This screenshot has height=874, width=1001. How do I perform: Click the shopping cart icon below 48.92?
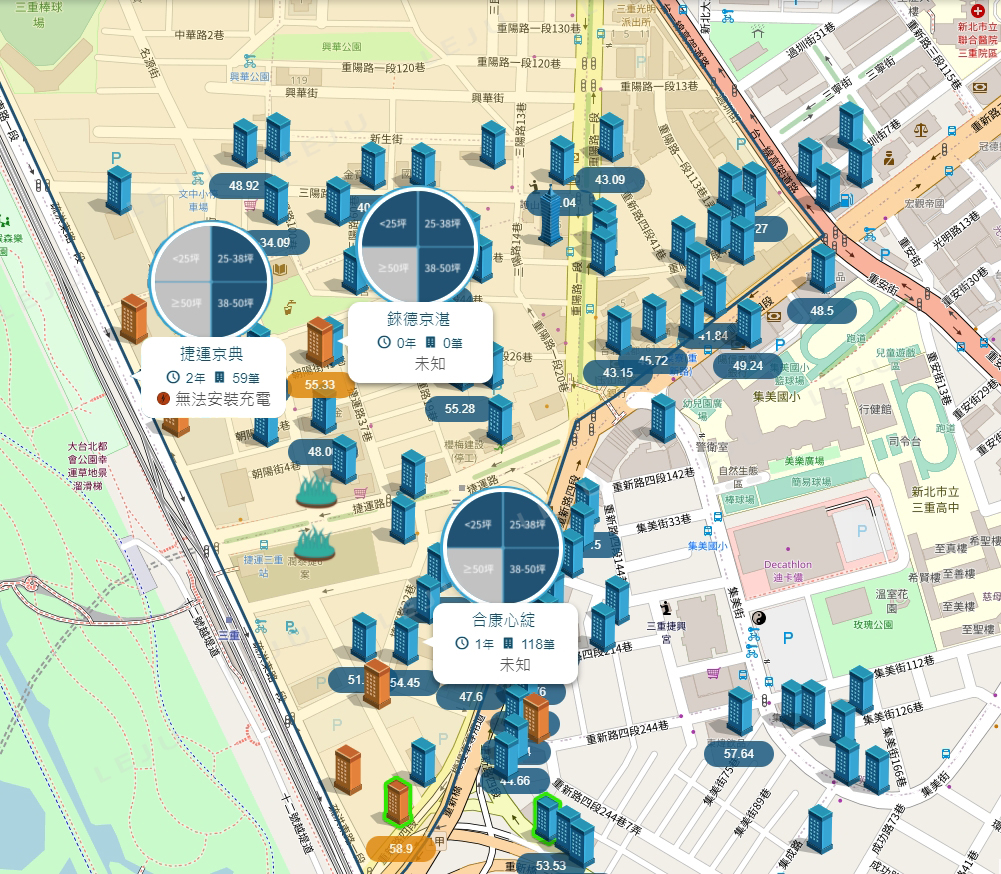(250, 205)
